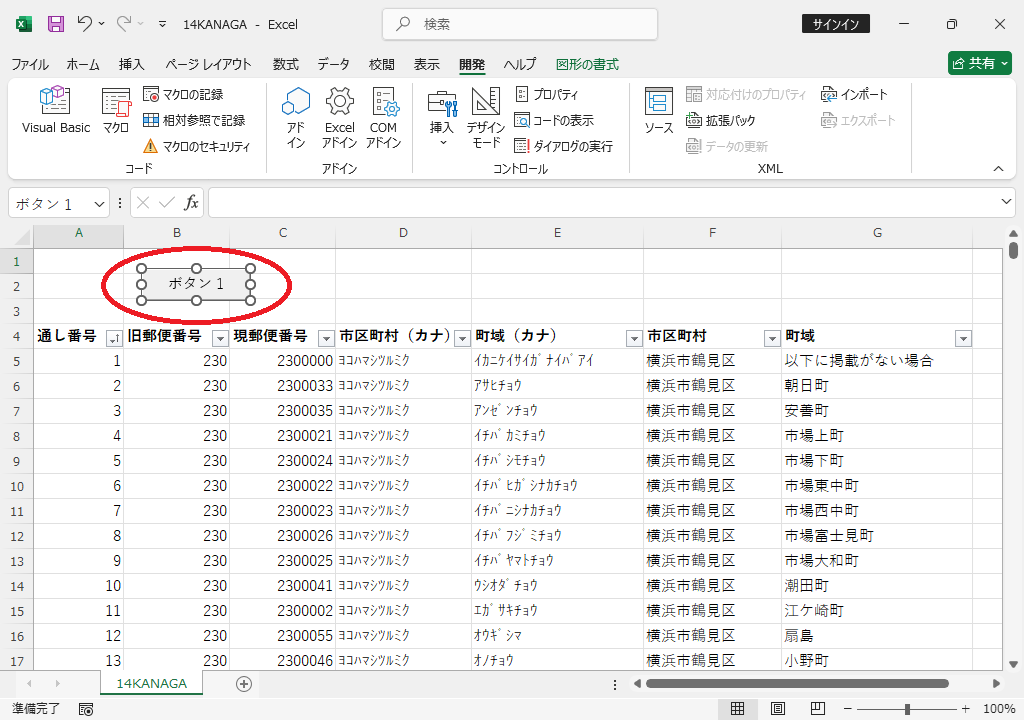Screen dimensions: 1024x720
Task: Click the vertical scrollbar thumb
Action: coord(1013,250)
